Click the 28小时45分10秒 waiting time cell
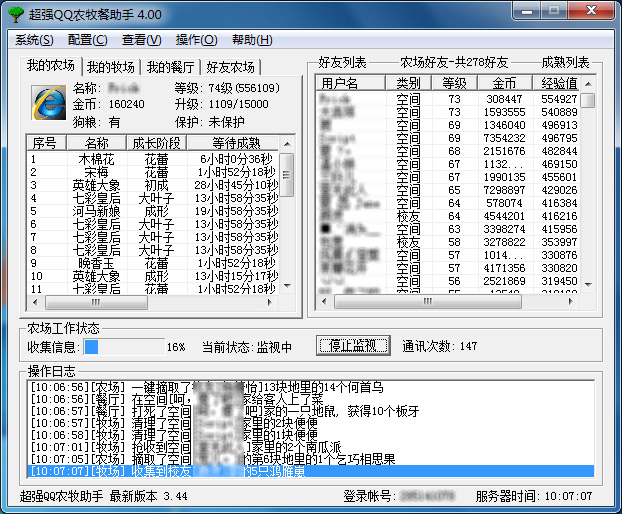The height and width of the screenshot is (514, 622). pos(236,185)
